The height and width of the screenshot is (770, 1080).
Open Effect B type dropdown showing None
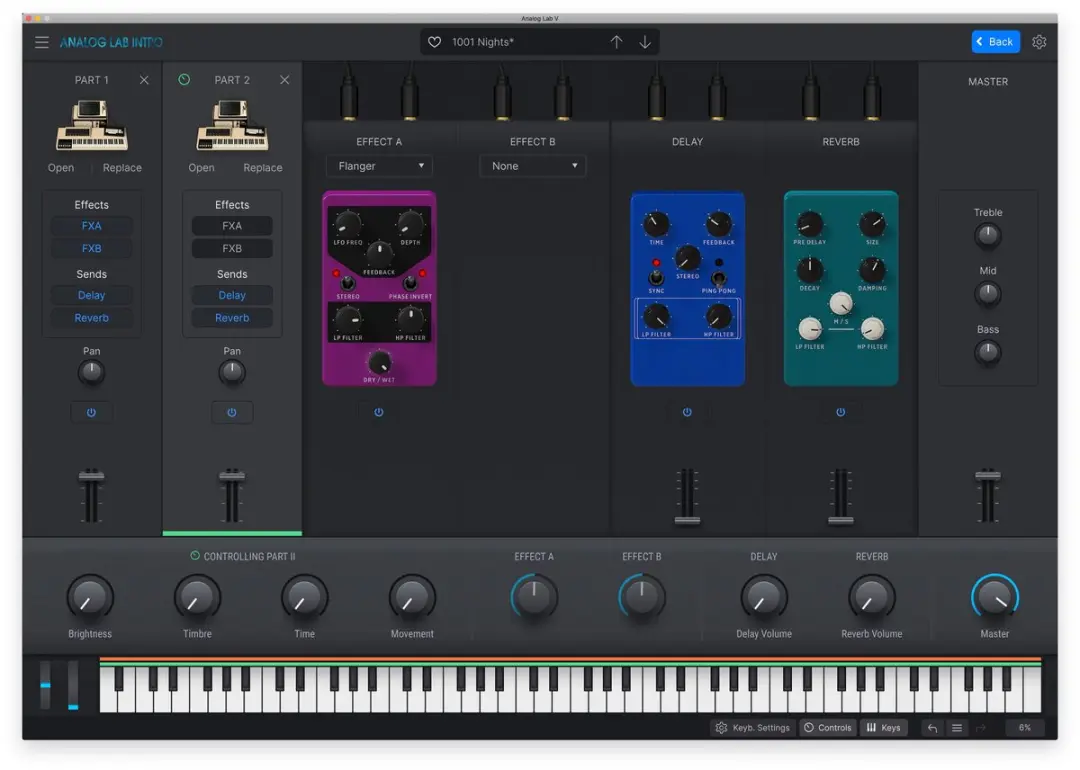pos(533,166)
